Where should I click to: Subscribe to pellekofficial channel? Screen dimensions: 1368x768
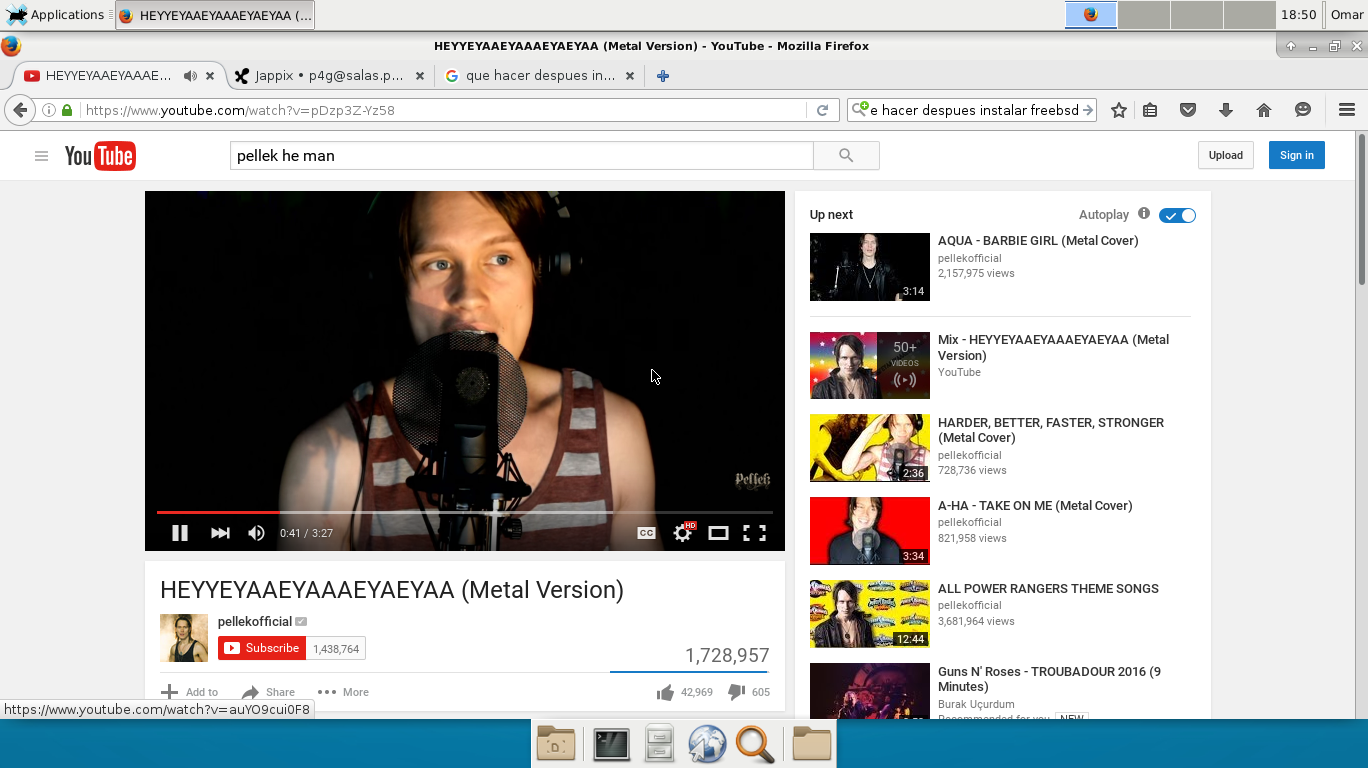(x=262, y=648)
